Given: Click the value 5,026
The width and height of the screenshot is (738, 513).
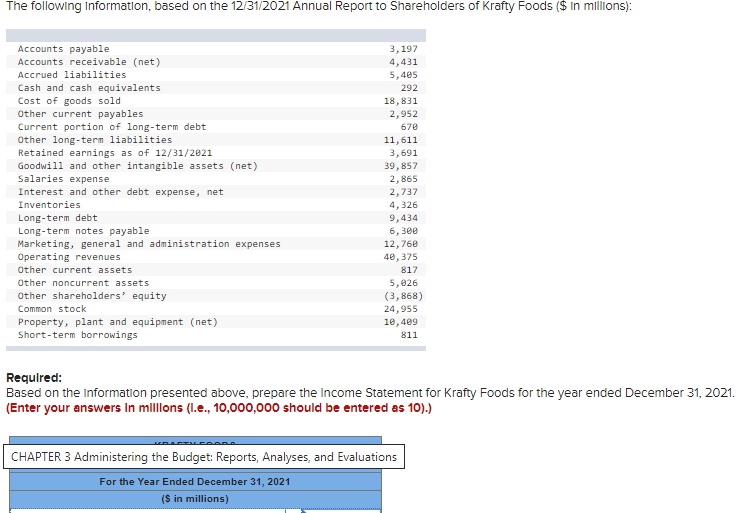Looking at the screenshot, I should (x=403, y=283).
